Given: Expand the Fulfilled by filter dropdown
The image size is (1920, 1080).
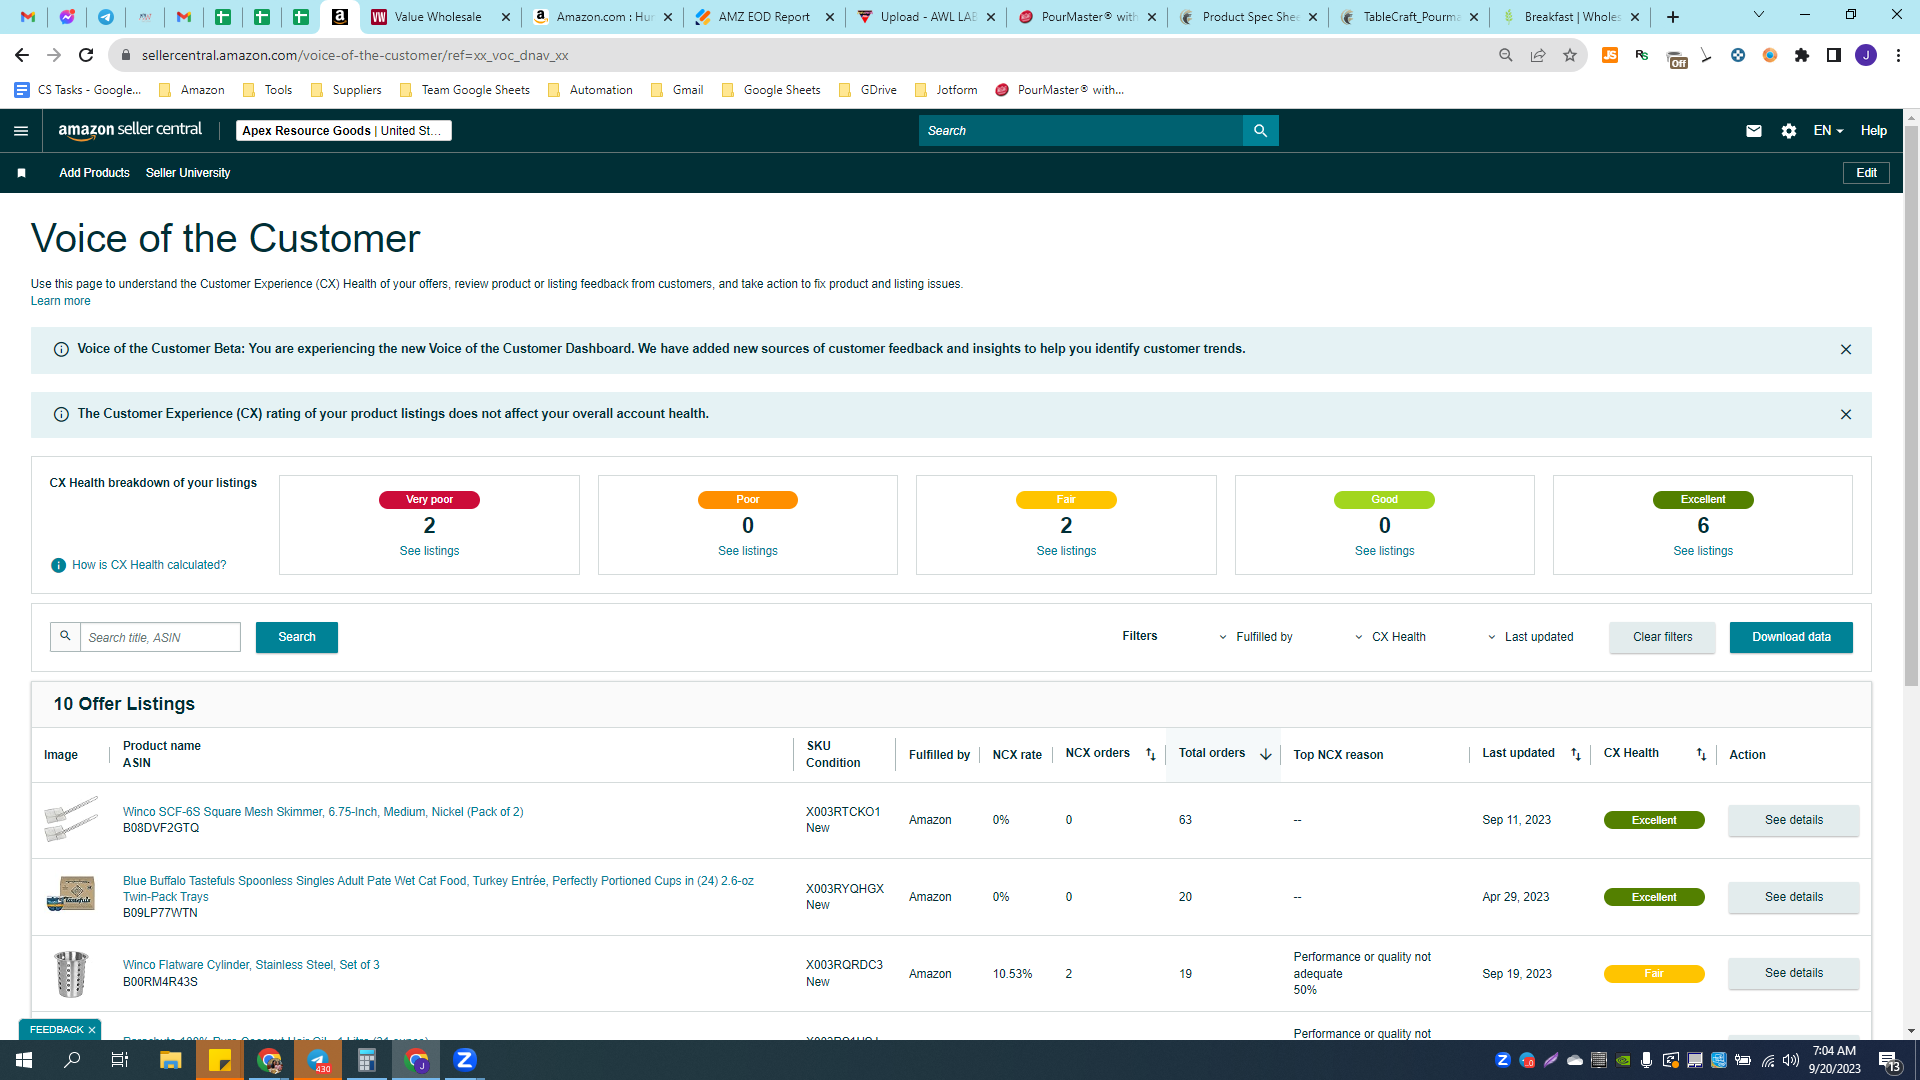Looking at the screenshot, I should point(1255,638).
